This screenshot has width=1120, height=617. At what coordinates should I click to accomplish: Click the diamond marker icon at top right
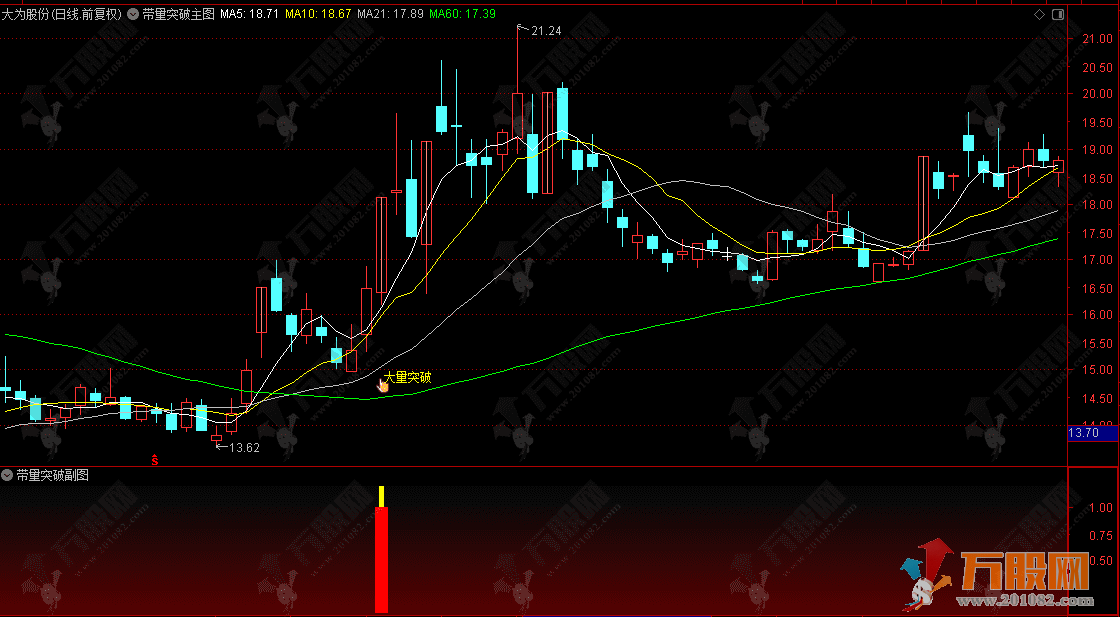click(1039, 14)
